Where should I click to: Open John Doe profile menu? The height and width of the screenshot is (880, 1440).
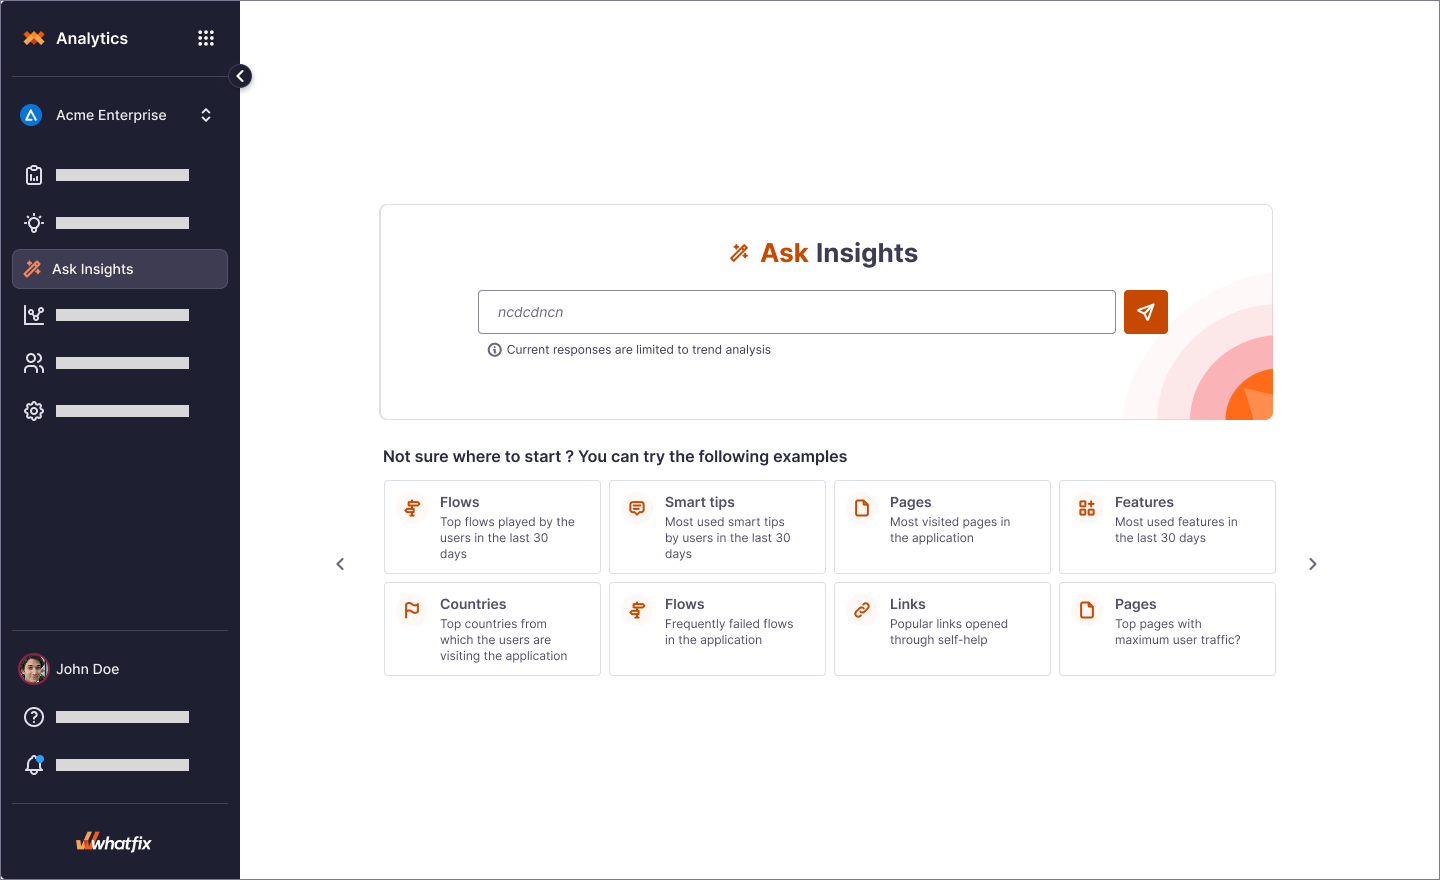pos(120,669)
